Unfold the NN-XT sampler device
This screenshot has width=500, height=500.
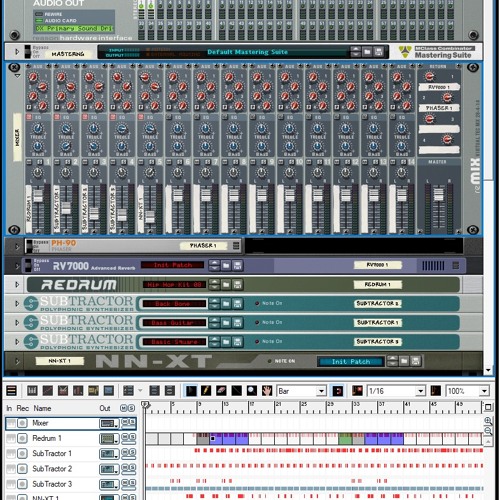pyautogui.click(x=17, y=361)
